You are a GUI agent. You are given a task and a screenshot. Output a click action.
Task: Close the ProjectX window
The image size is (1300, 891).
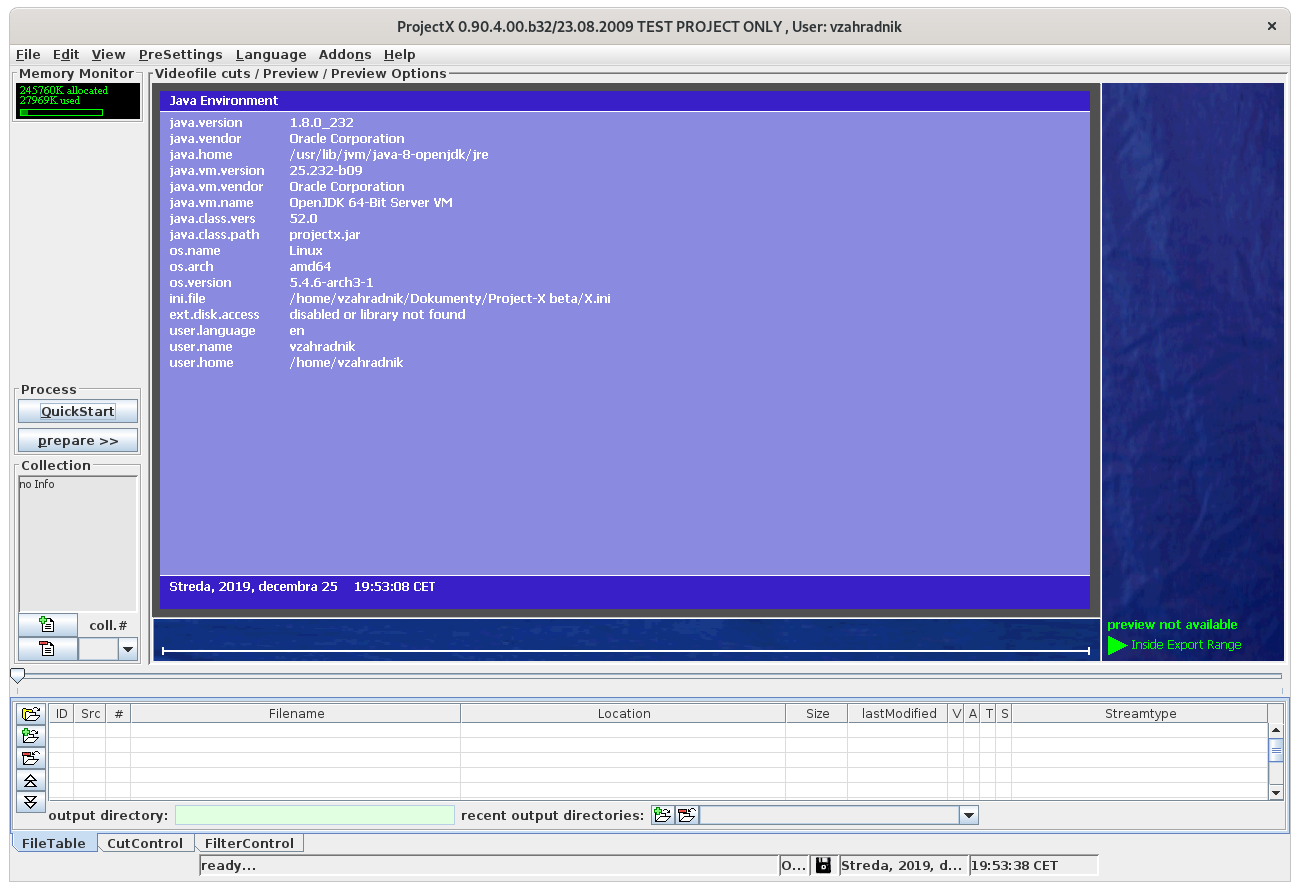(x=1272, y=27)
